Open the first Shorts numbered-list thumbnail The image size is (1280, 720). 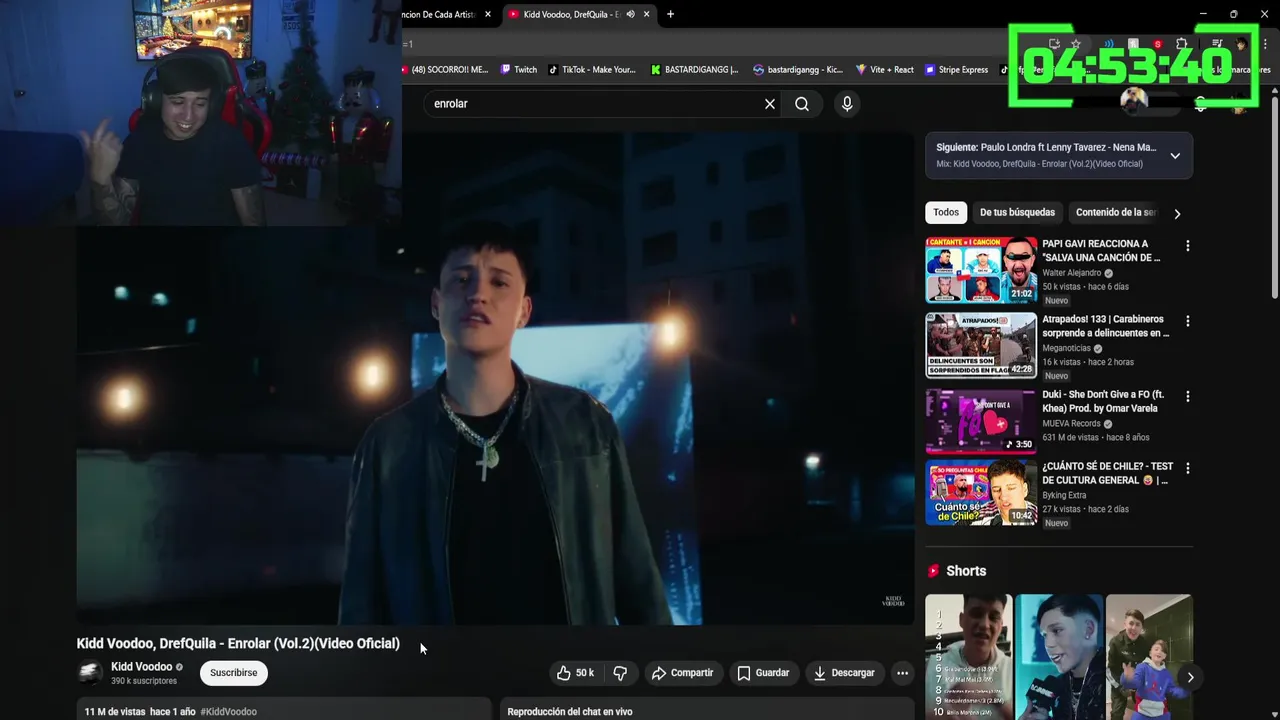969,657
